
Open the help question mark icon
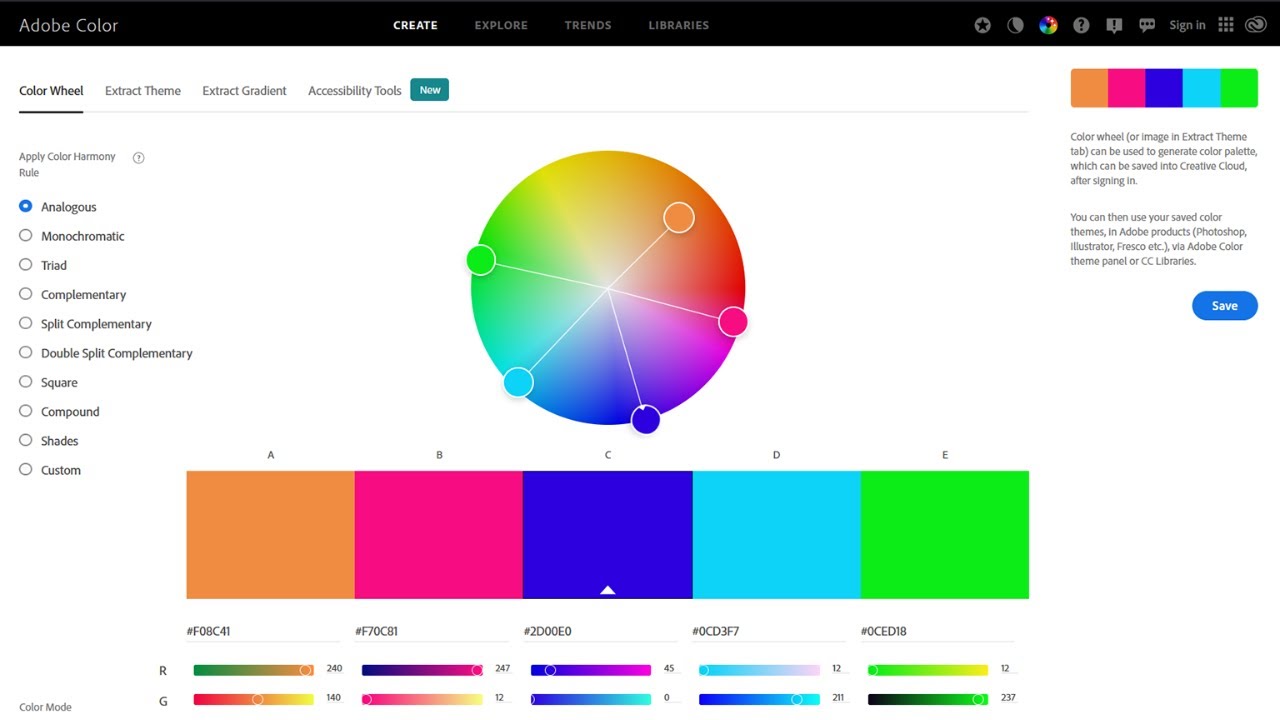(1081, 25)
